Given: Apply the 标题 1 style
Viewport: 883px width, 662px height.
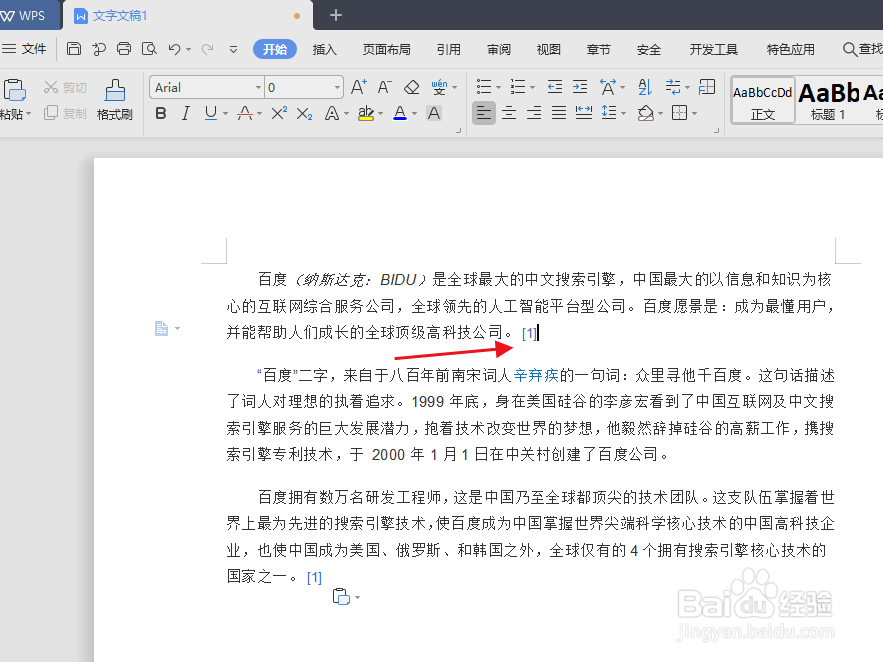Looking at the screenshot, I should 828,101.
